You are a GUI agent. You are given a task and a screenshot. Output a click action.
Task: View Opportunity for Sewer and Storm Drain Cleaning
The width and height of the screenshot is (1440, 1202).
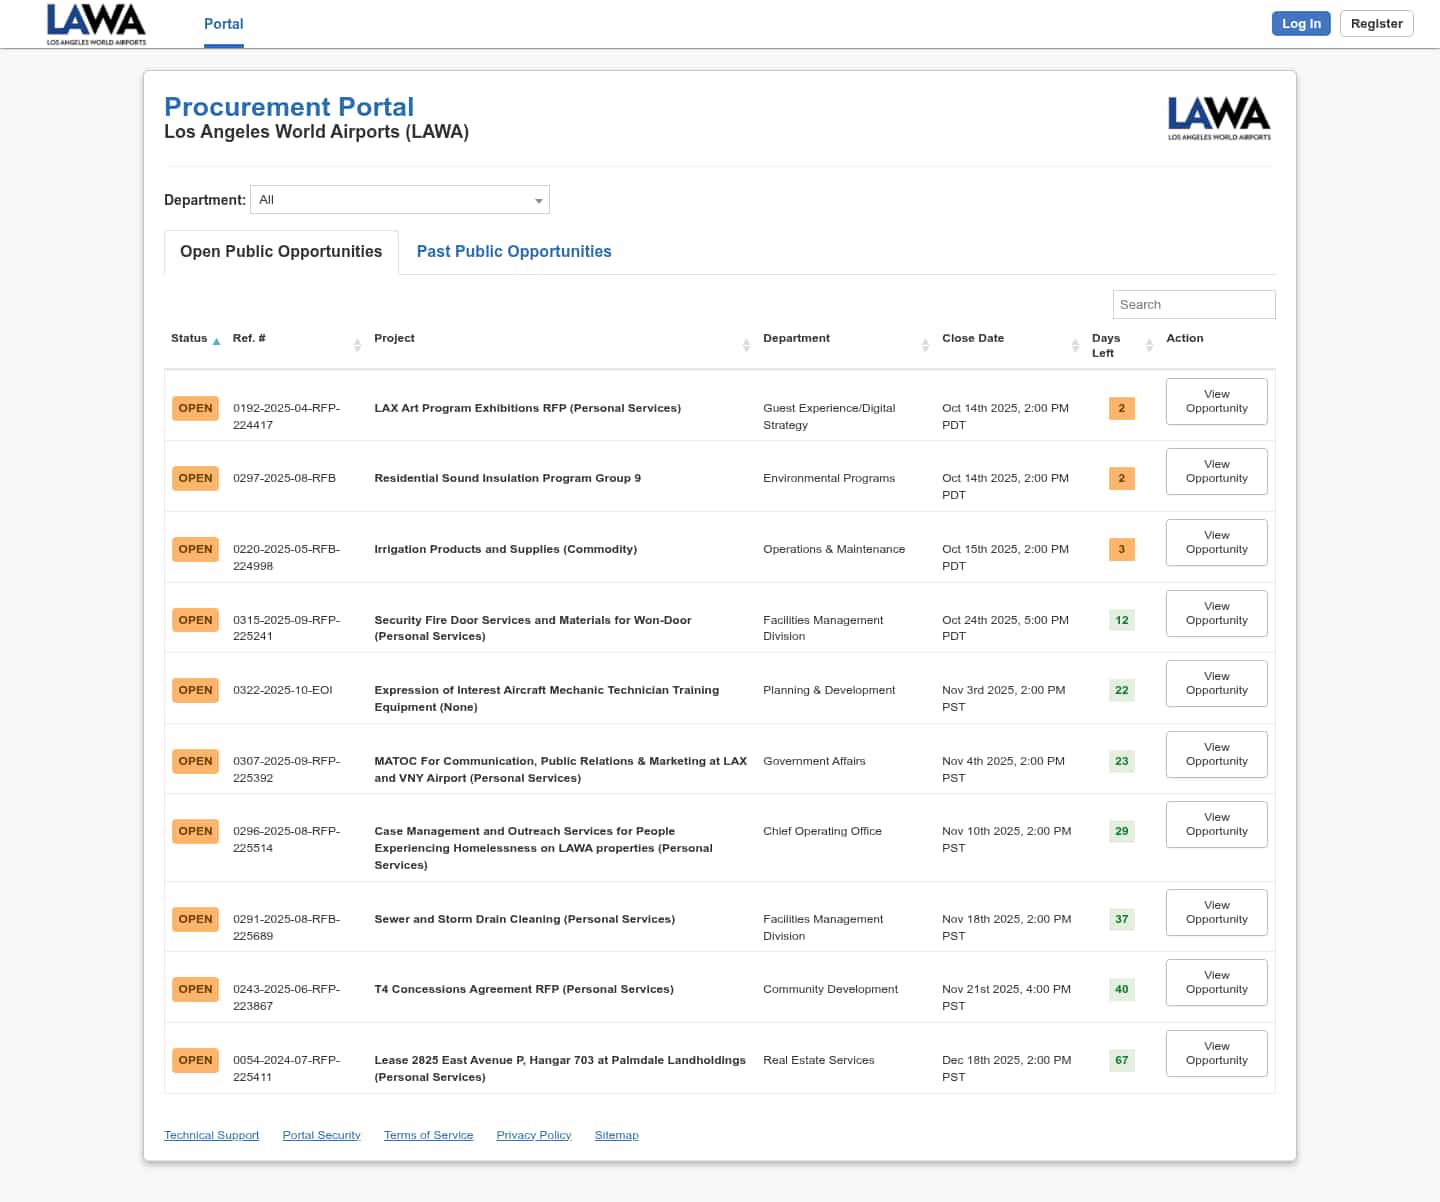(1217, 912)
